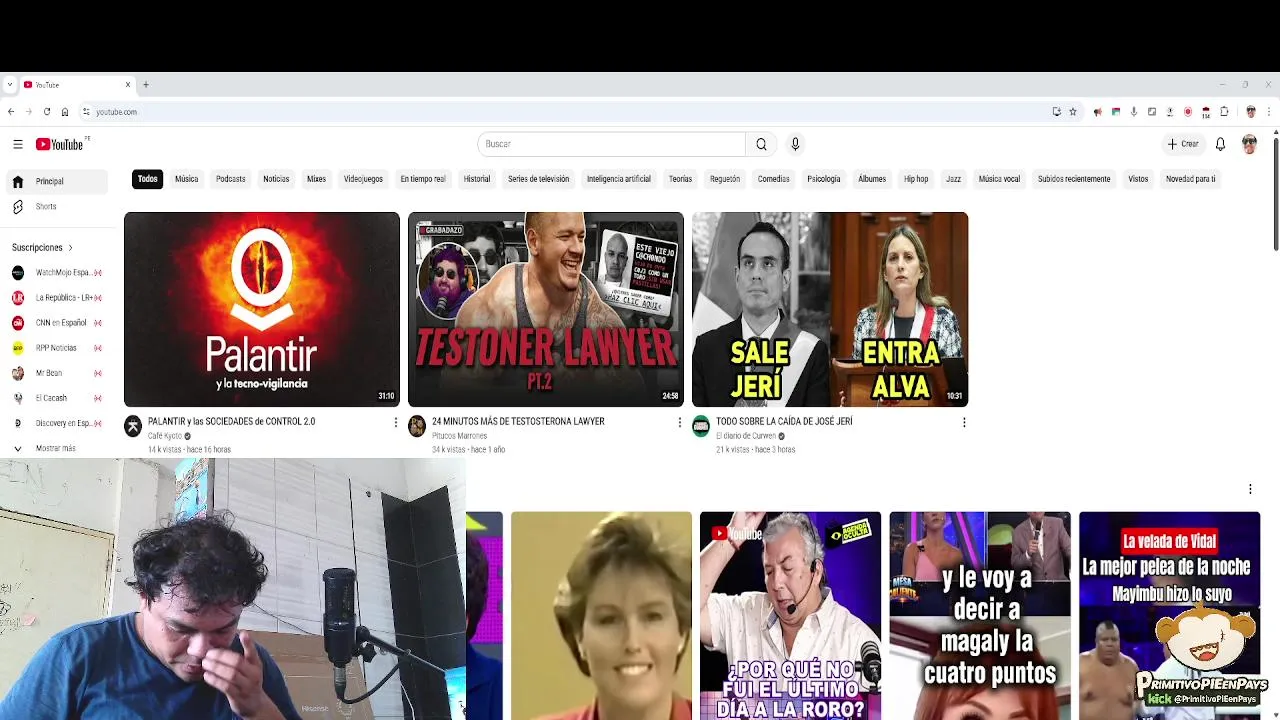Open the Sale Jerí Entra Alva thumbnail
The image size is (1280, 720).
point(830,309)
